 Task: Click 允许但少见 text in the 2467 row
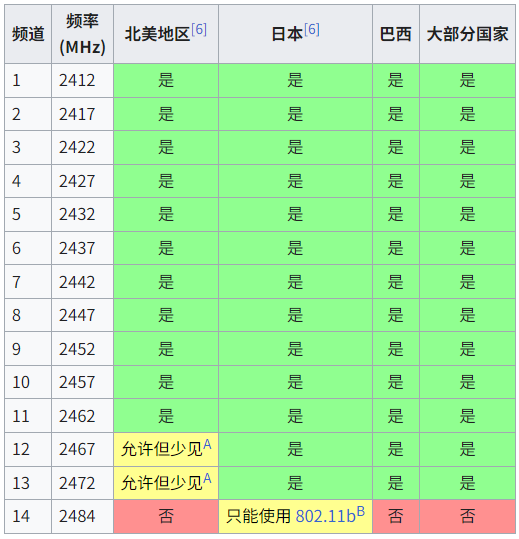pyautogui.click(x=162, y=449)
